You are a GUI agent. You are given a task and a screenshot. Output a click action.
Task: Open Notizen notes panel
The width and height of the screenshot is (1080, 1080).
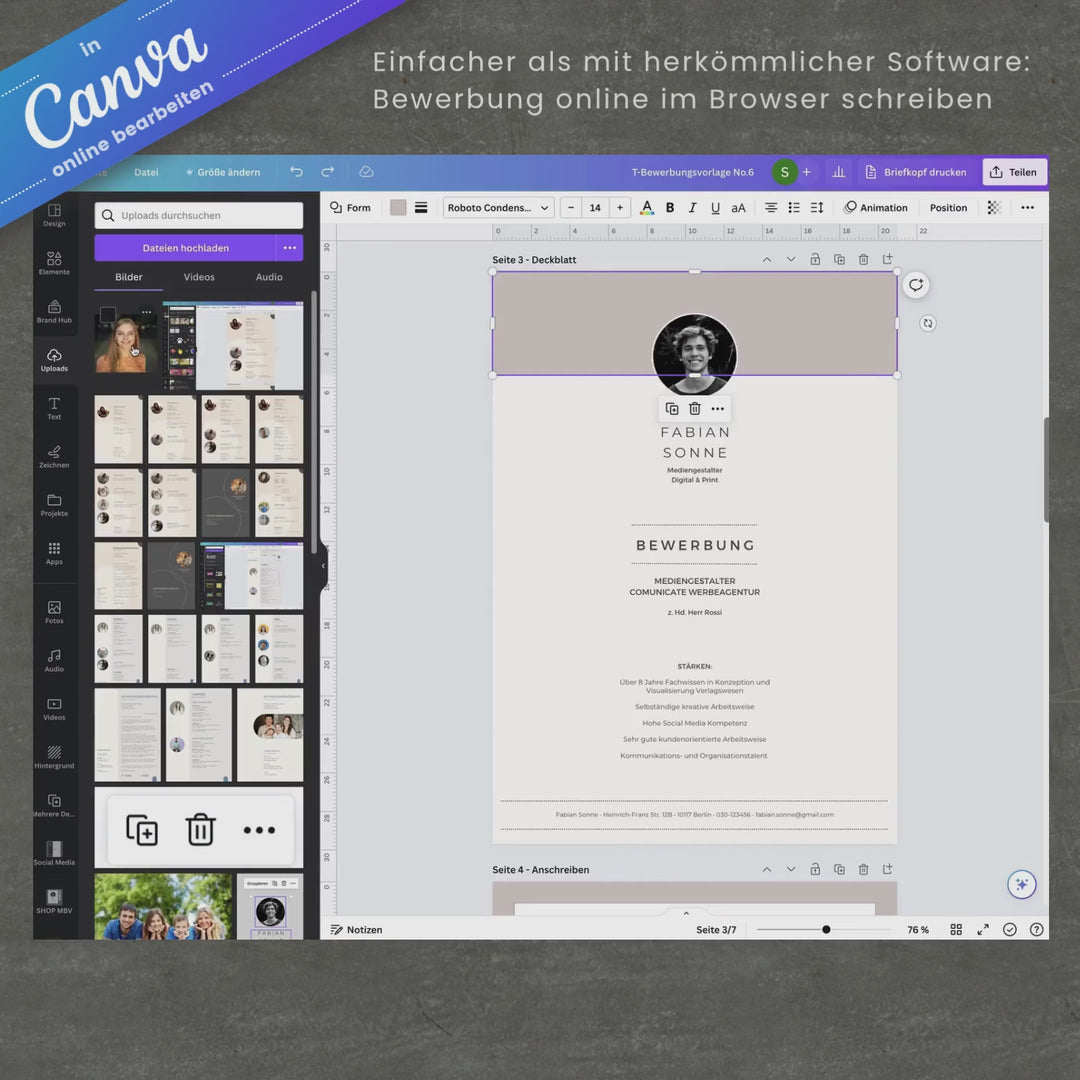(x=356, y=929)
